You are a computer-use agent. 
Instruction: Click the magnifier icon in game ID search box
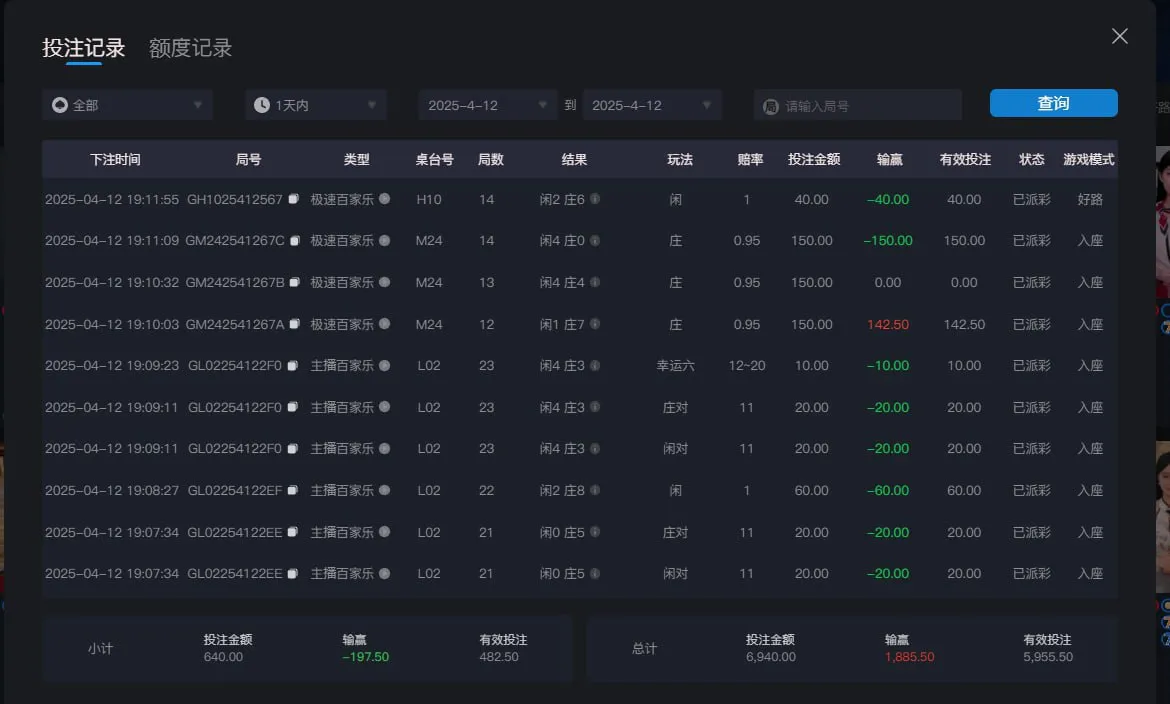coord(772,104)
